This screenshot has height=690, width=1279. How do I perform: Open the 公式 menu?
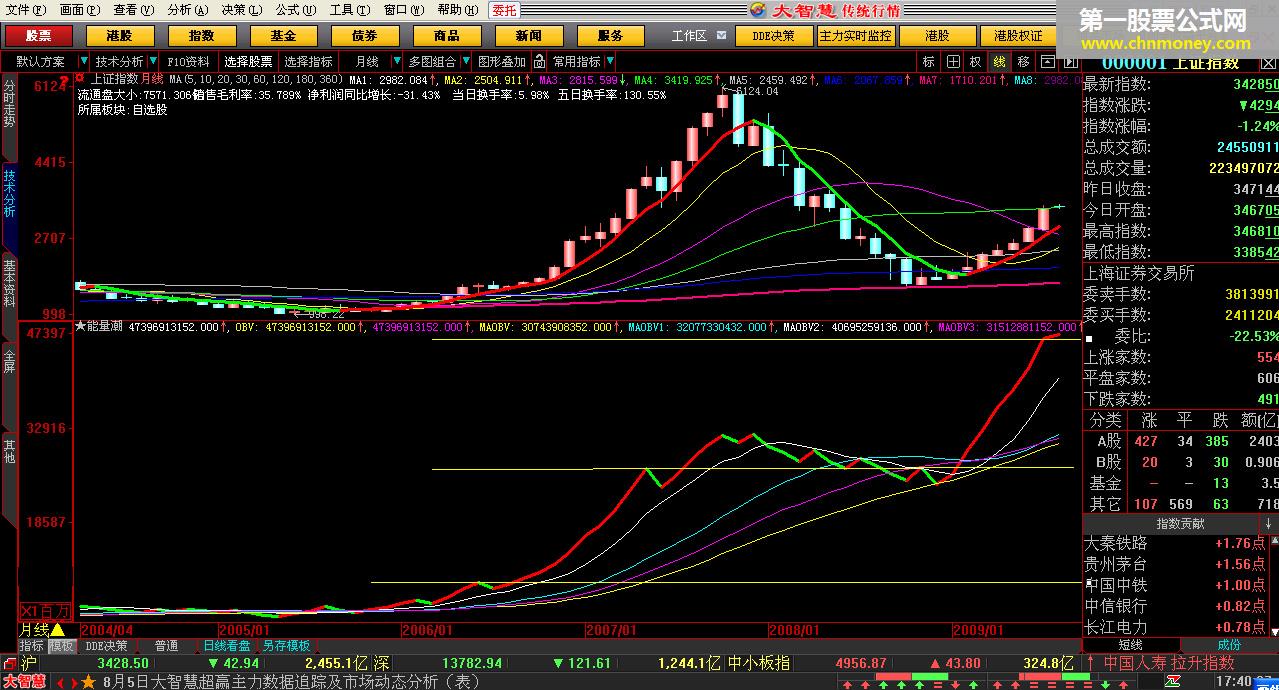pos(296,10)
